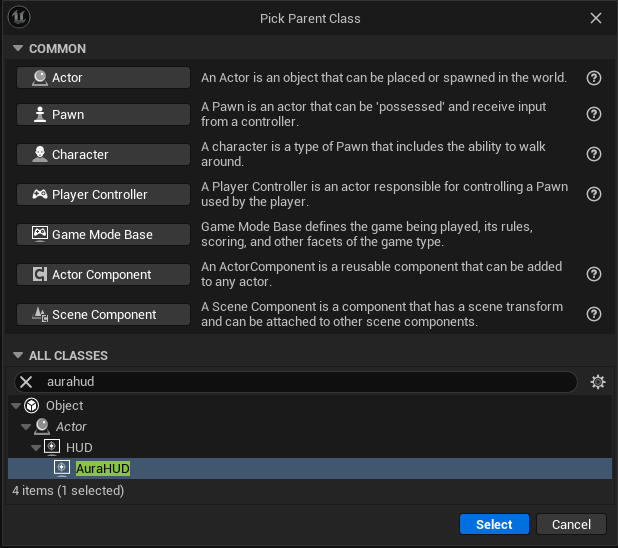Click Scene Component help question icon
This screenshot has height=548, width=618.
coord(593,314)
